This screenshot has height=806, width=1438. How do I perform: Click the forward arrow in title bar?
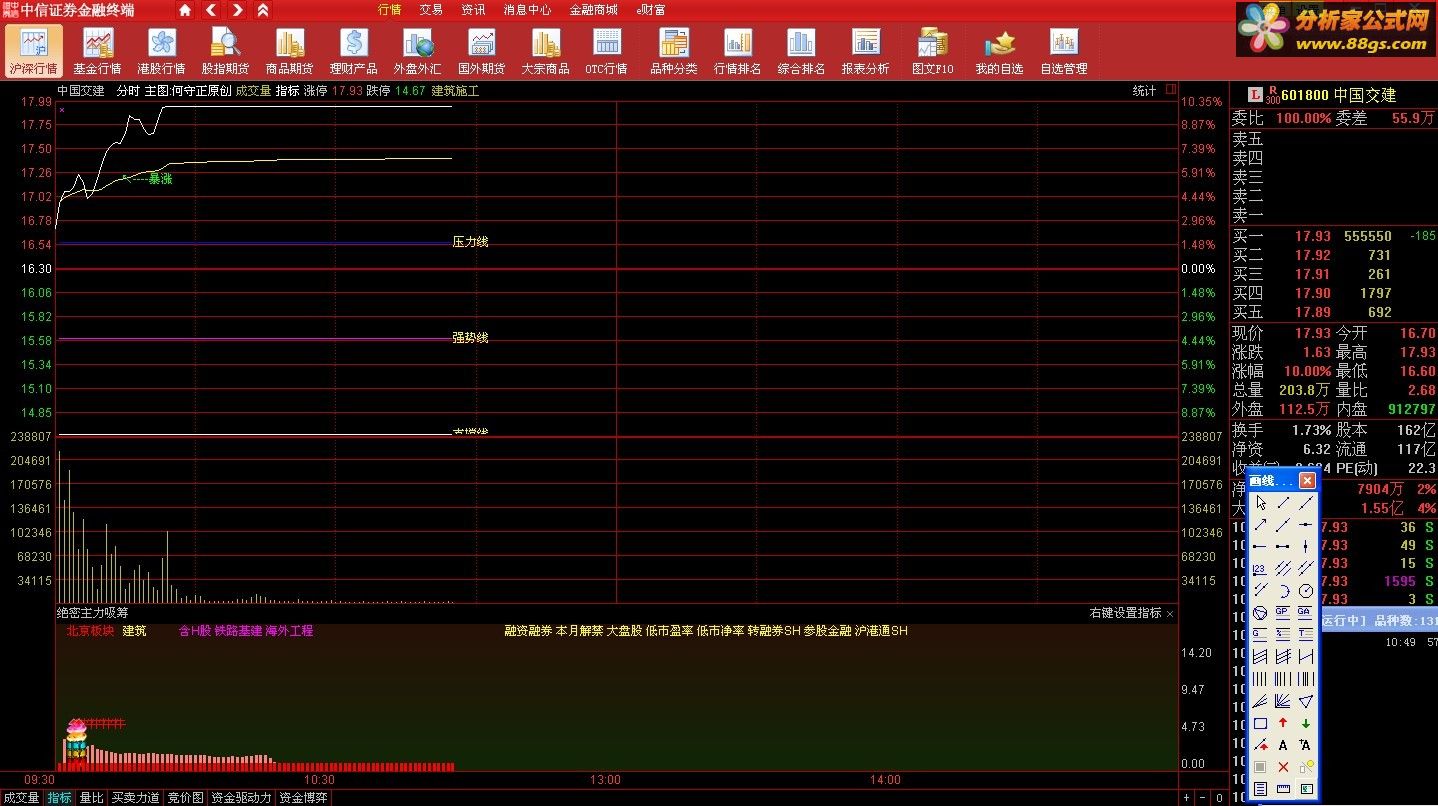[237, 10]
